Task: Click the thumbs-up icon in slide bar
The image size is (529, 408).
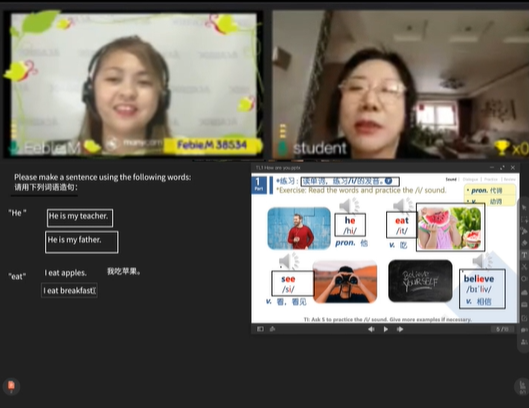Action: pos(272,329)
